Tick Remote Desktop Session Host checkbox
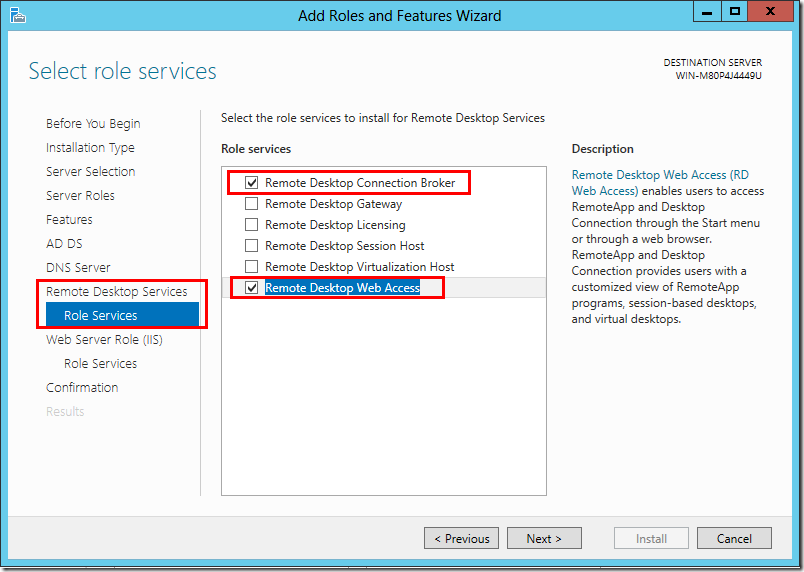The width and height of the screenshot is (804, 572). pos(252,246)
